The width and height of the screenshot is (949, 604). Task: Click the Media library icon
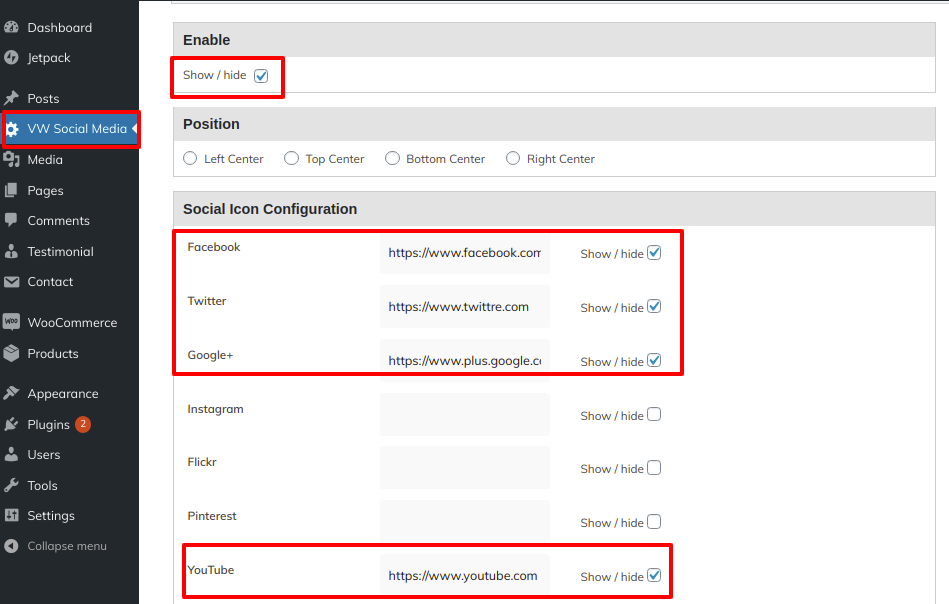pos(12,160)
